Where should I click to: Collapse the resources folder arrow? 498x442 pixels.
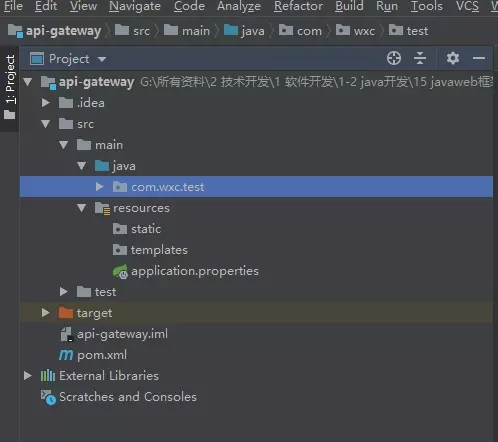(x=82, y=208)
